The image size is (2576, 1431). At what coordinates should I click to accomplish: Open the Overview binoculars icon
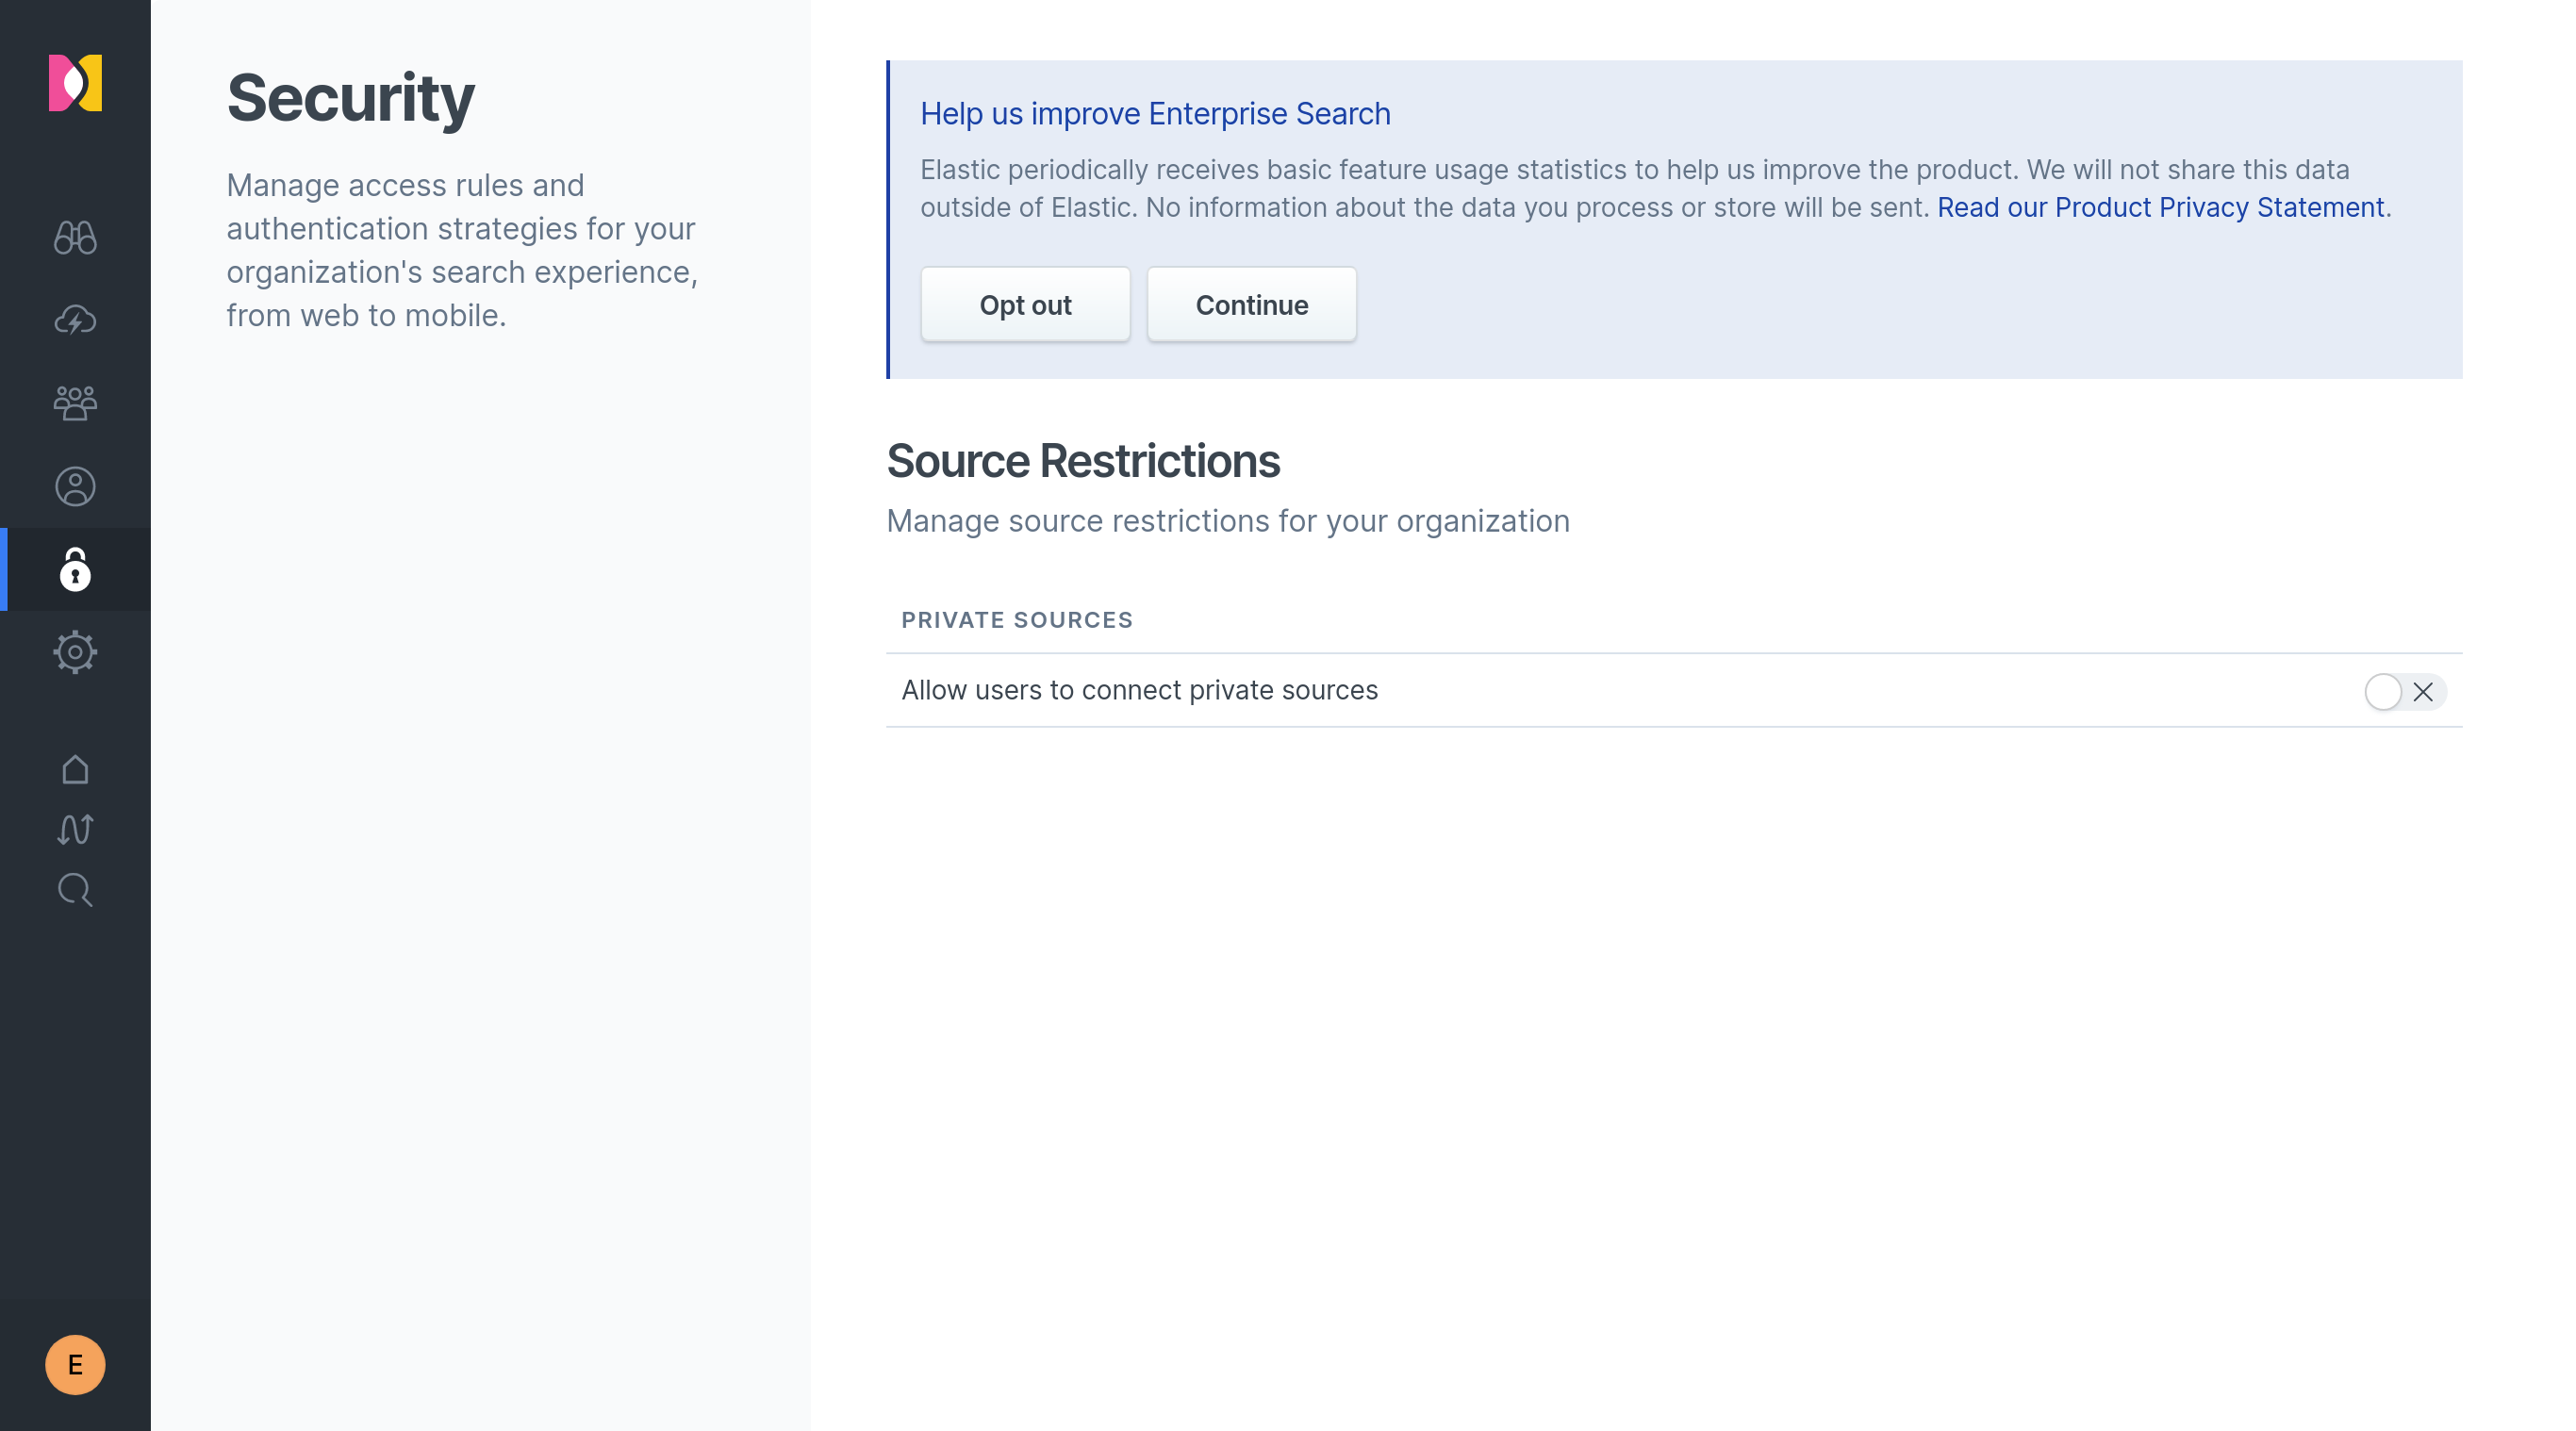tap(75, 237)
